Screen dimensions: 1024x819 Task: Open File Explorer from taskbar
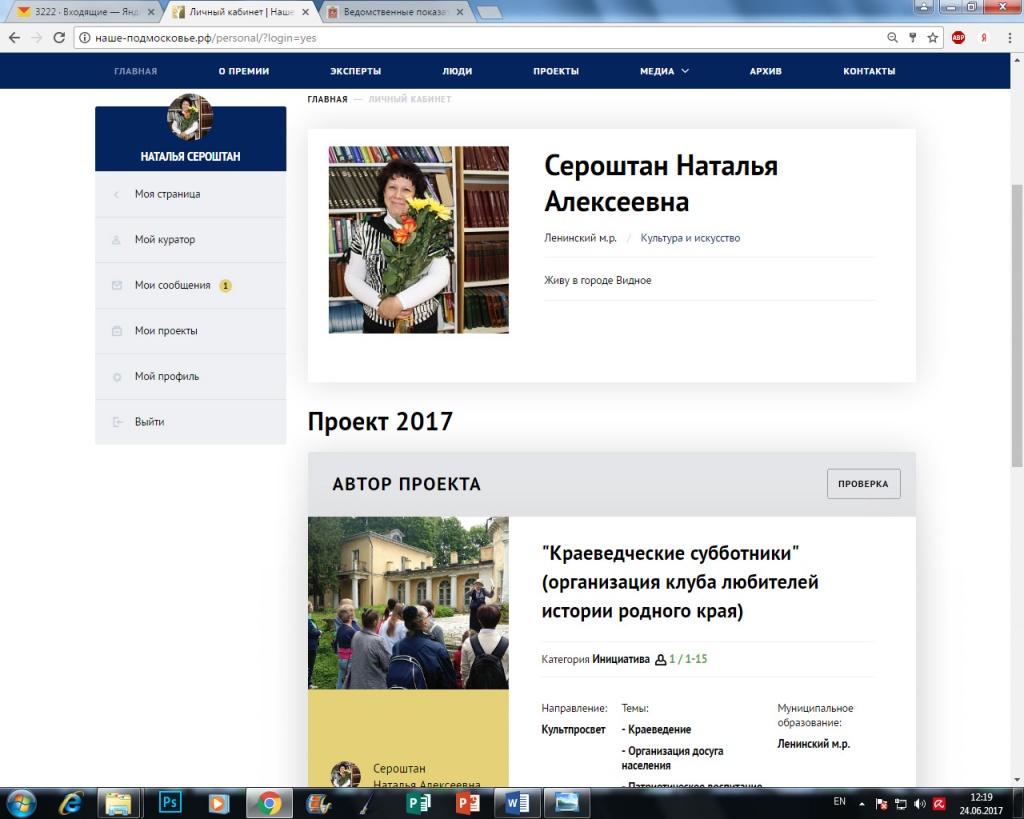(119, 803)
